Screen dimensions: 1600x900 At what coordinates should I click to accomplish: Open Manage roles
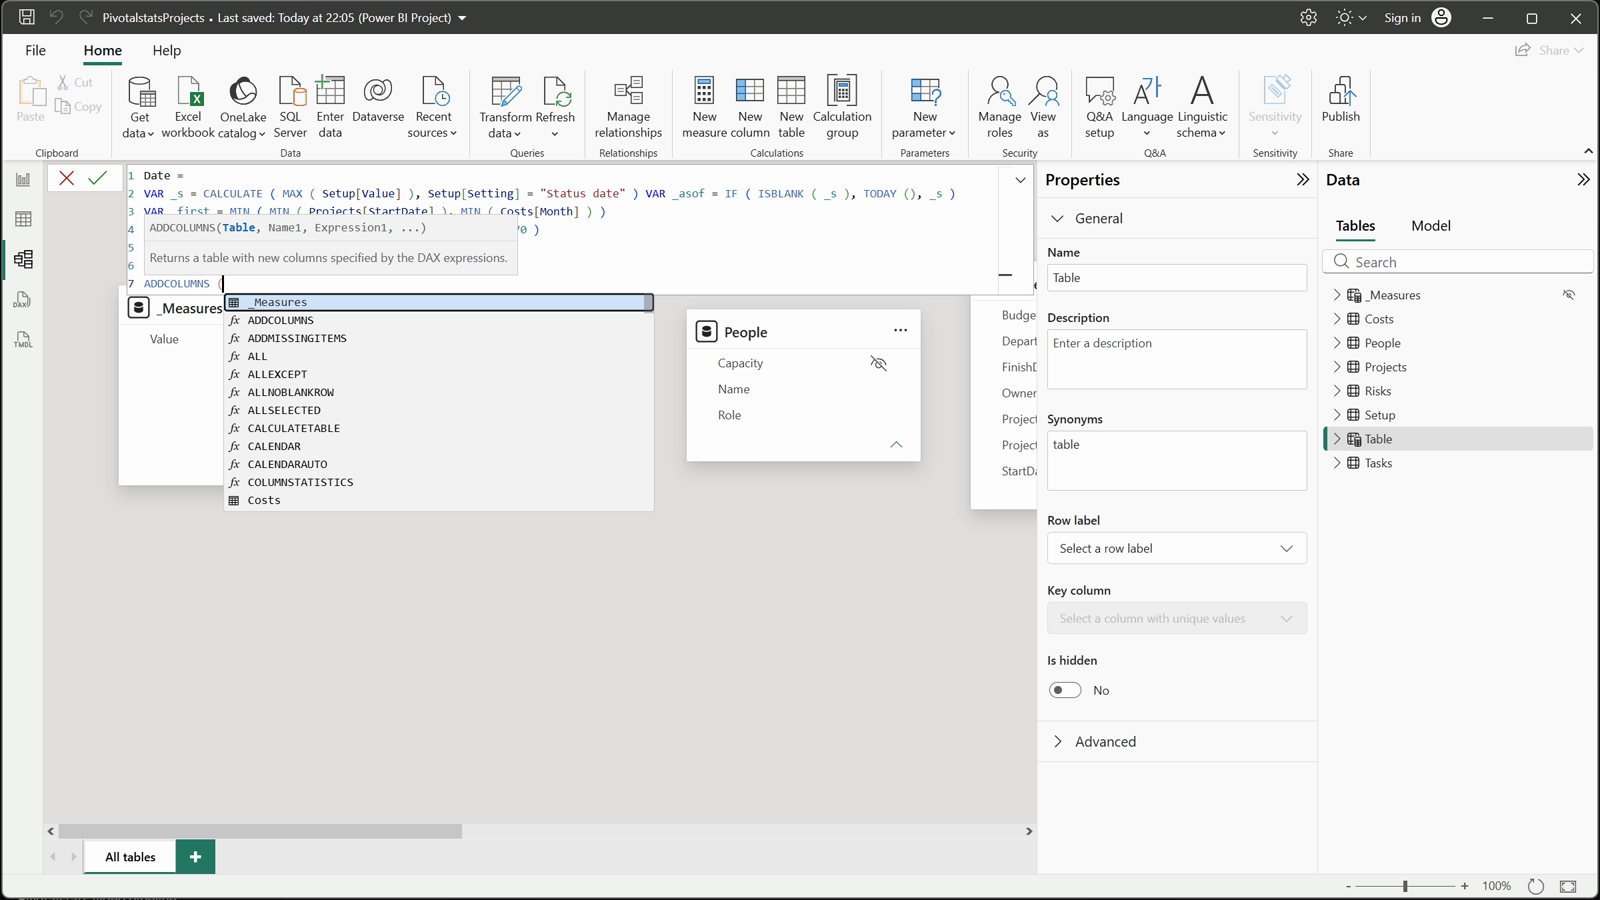pyautogui.click(x=1000, y=107)
